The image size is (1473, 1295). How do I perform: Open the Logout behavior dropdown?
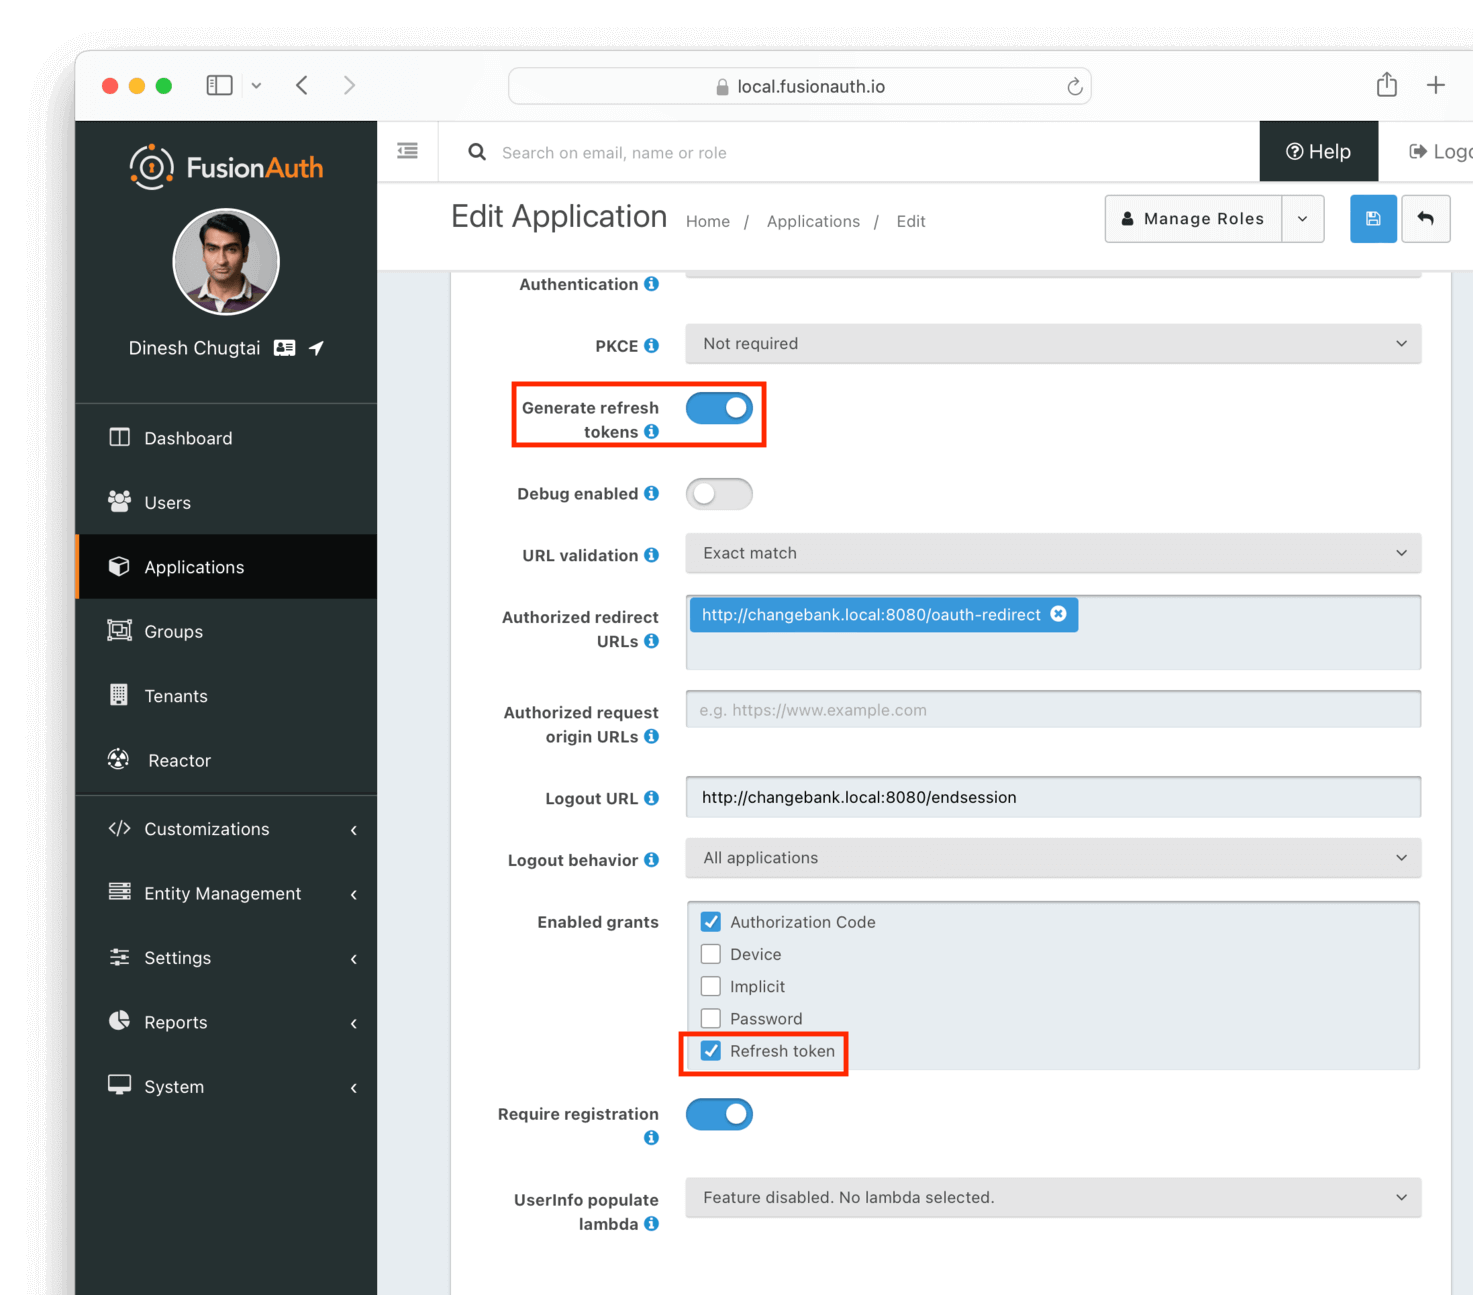1053,858
